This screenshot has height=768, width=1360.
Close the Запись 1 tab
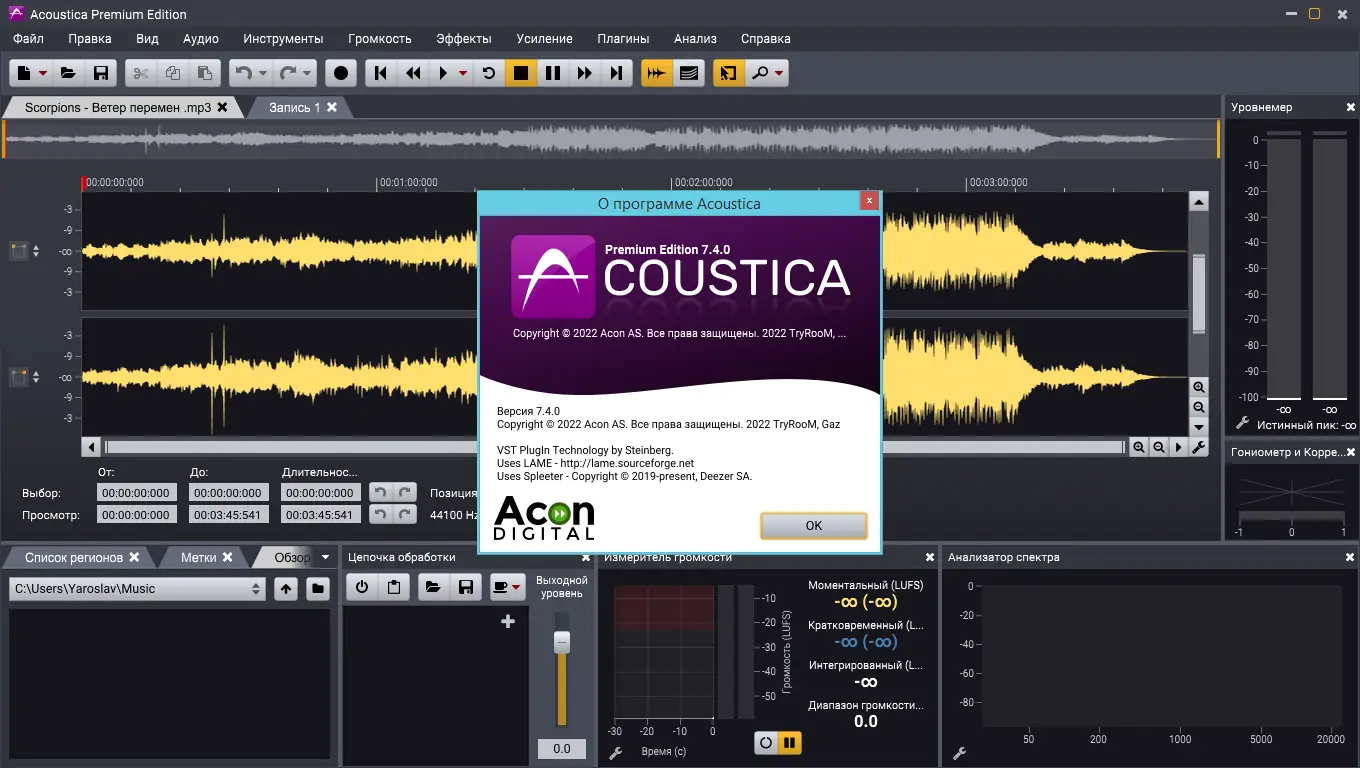332,107
